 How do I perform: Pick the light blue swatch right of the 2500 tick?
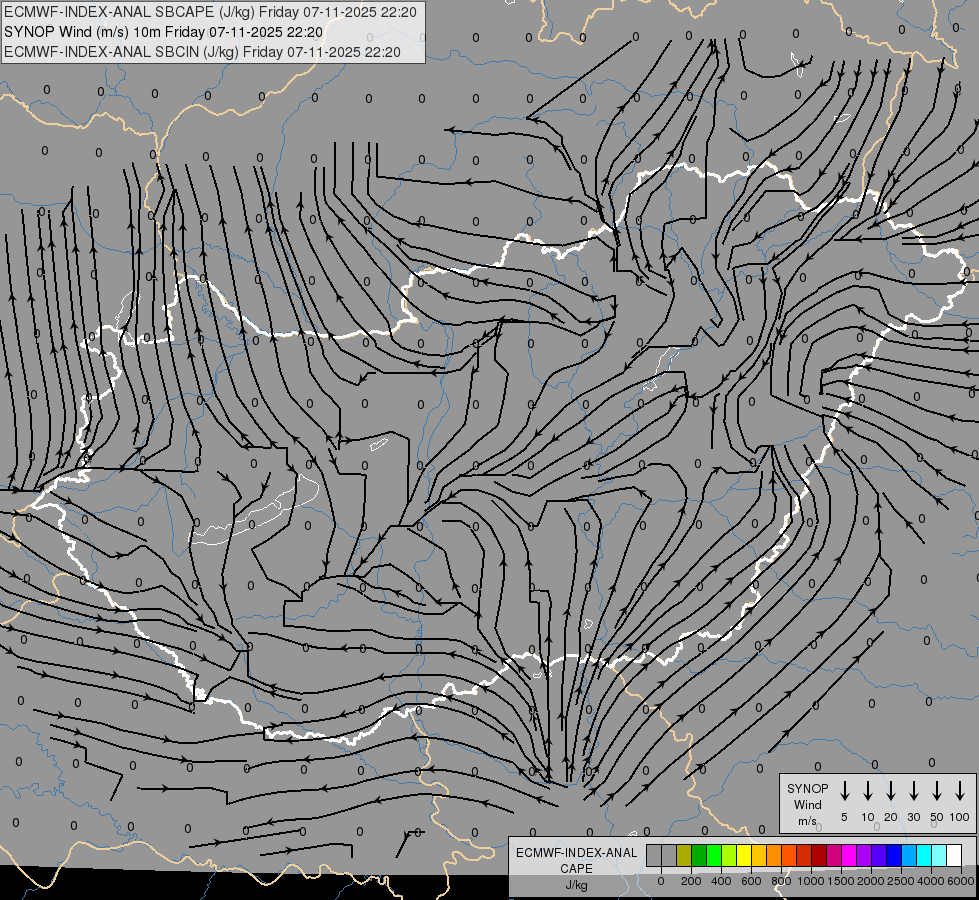pyautogui.click(x=909, y=855)
